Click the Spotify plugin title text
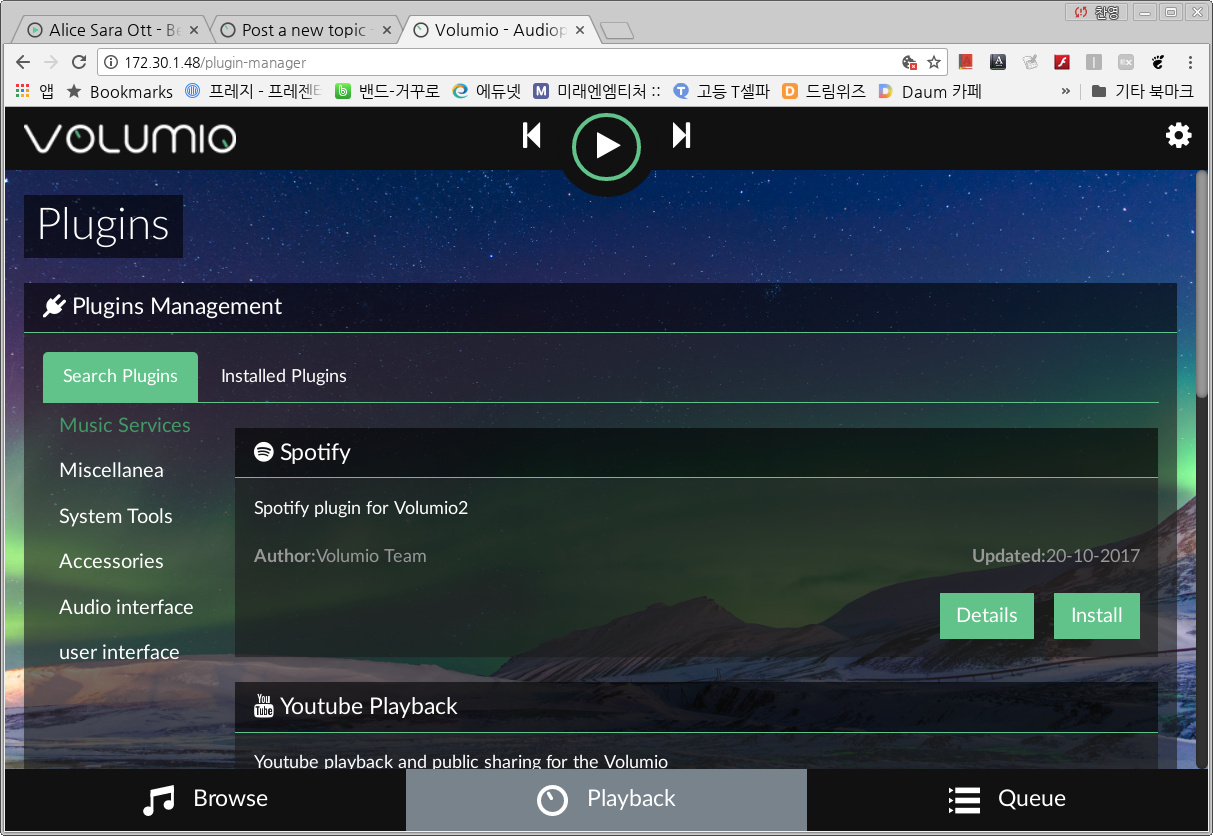Viewport: 1213px width, 836px height. [315, 452]
